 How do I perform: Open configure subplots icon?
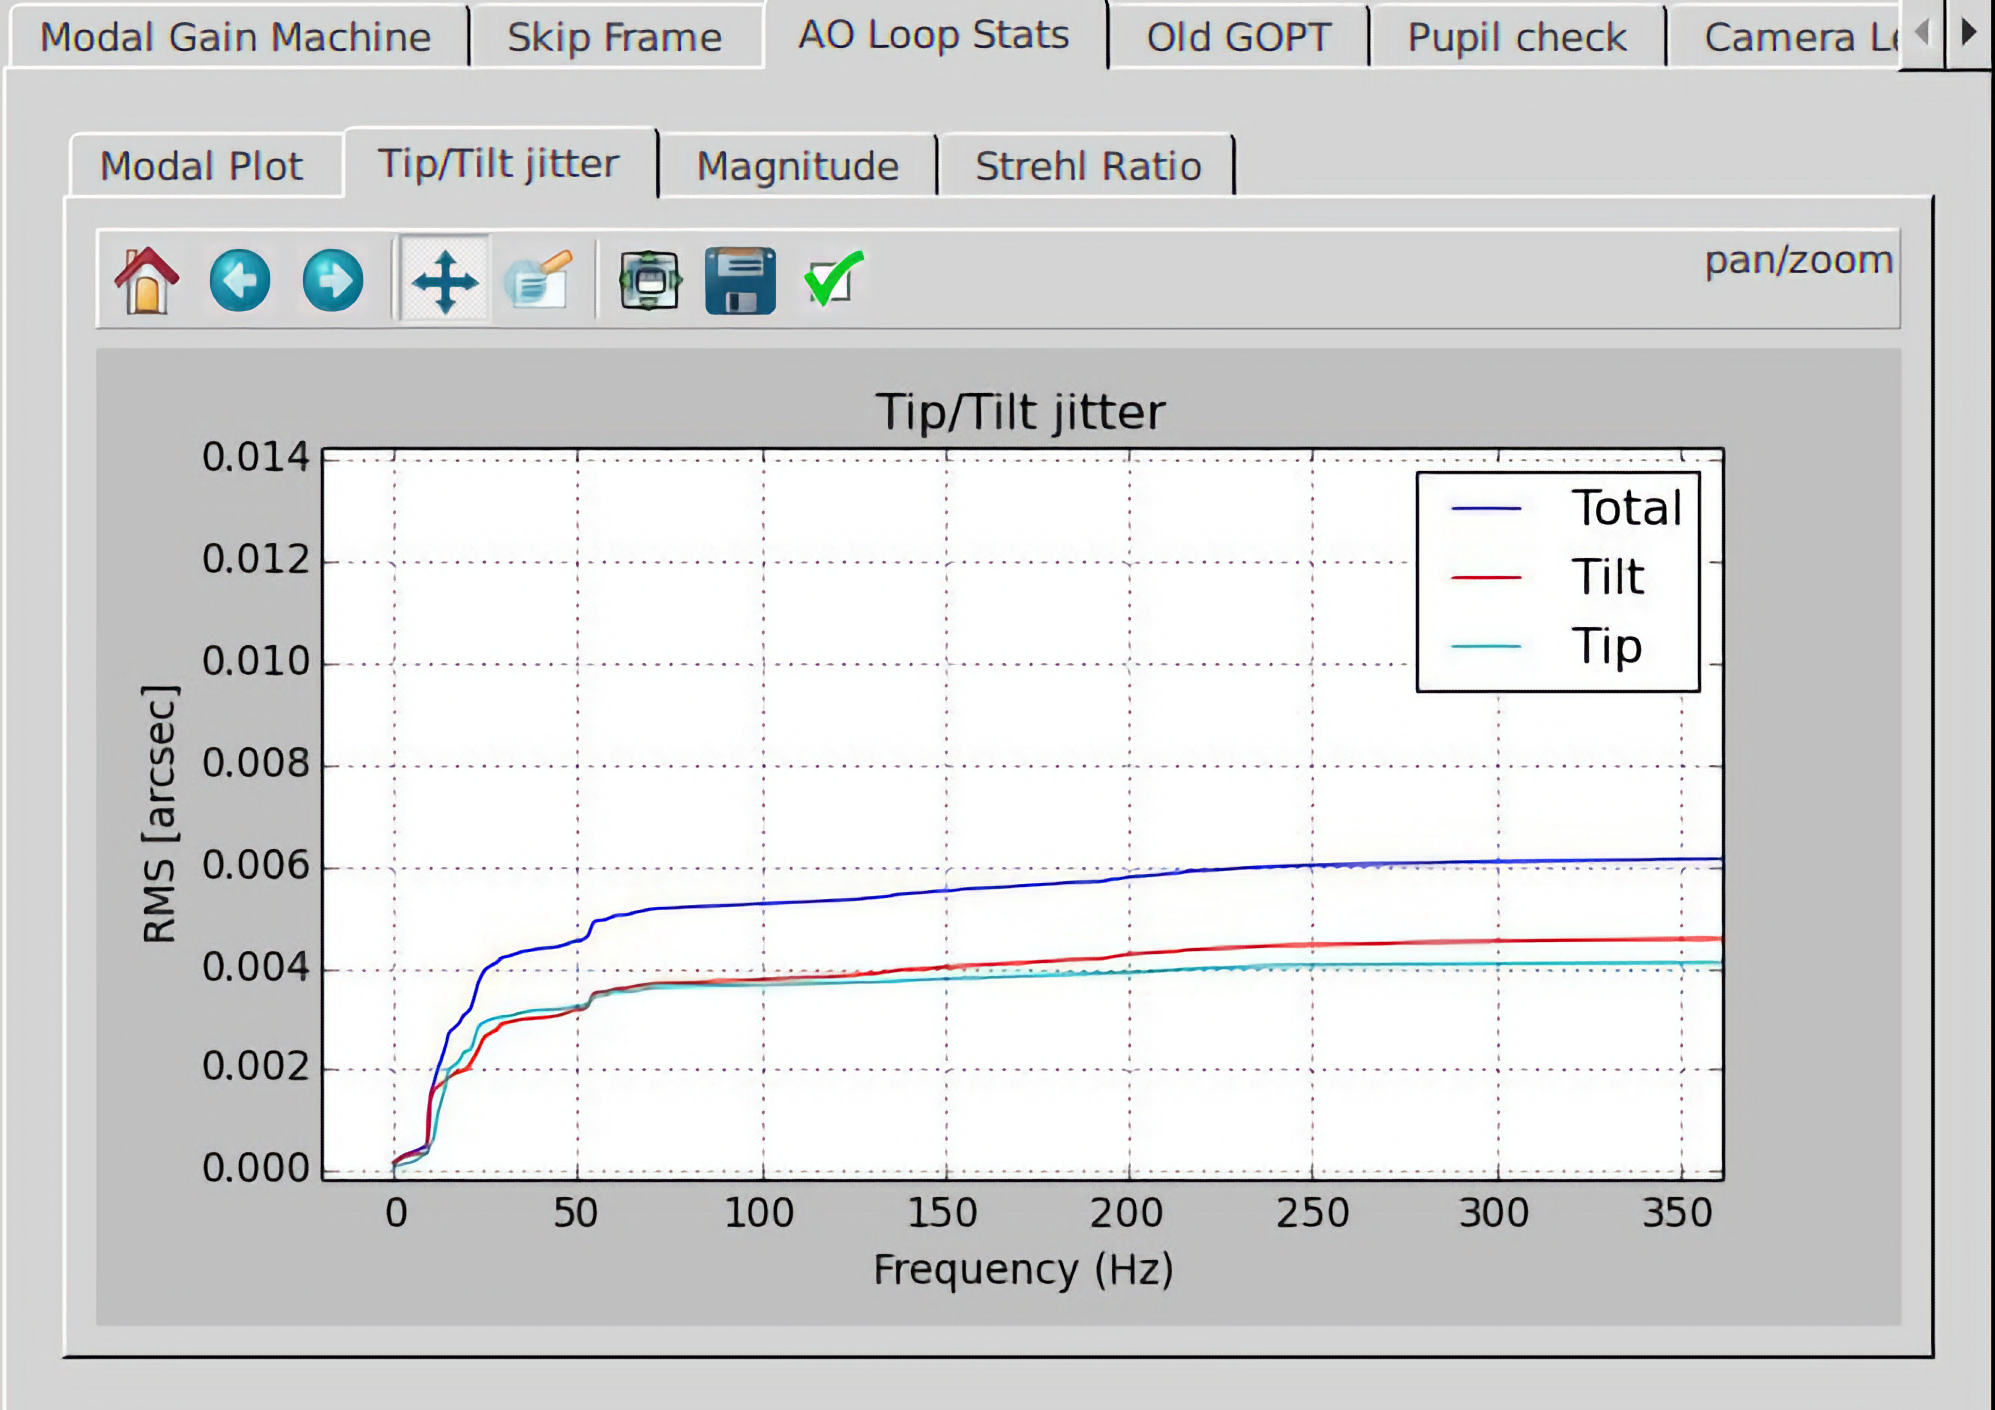point(650,280)
